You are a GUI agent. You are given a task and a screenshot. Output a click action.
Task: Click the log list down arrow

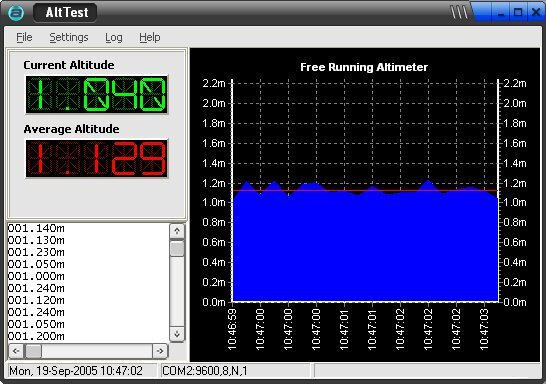[x=177, y=334]
